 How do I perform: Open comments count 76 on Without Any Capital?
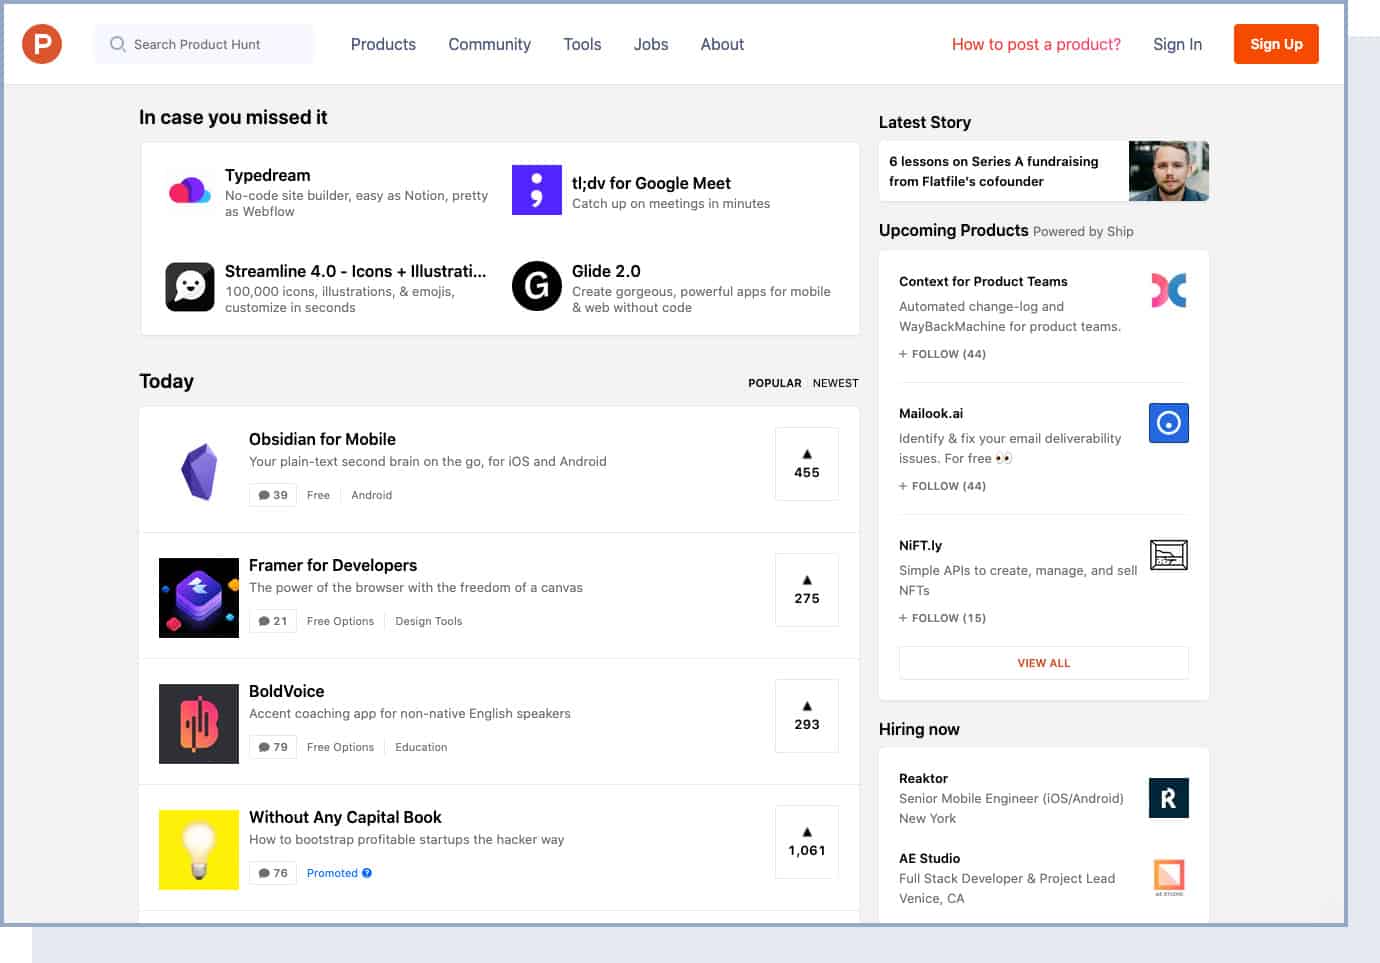(x=273, y=873)
